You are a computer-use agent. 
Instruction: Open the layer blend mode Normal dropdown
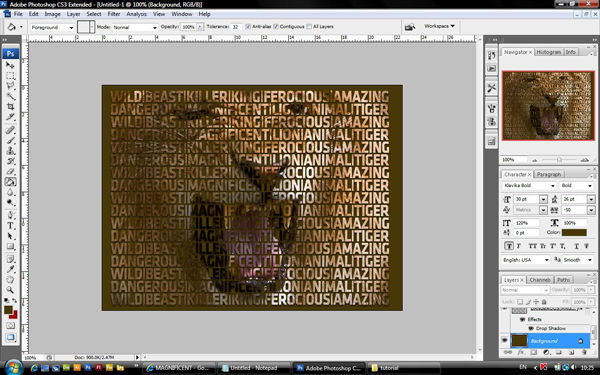tap(525, 290)
